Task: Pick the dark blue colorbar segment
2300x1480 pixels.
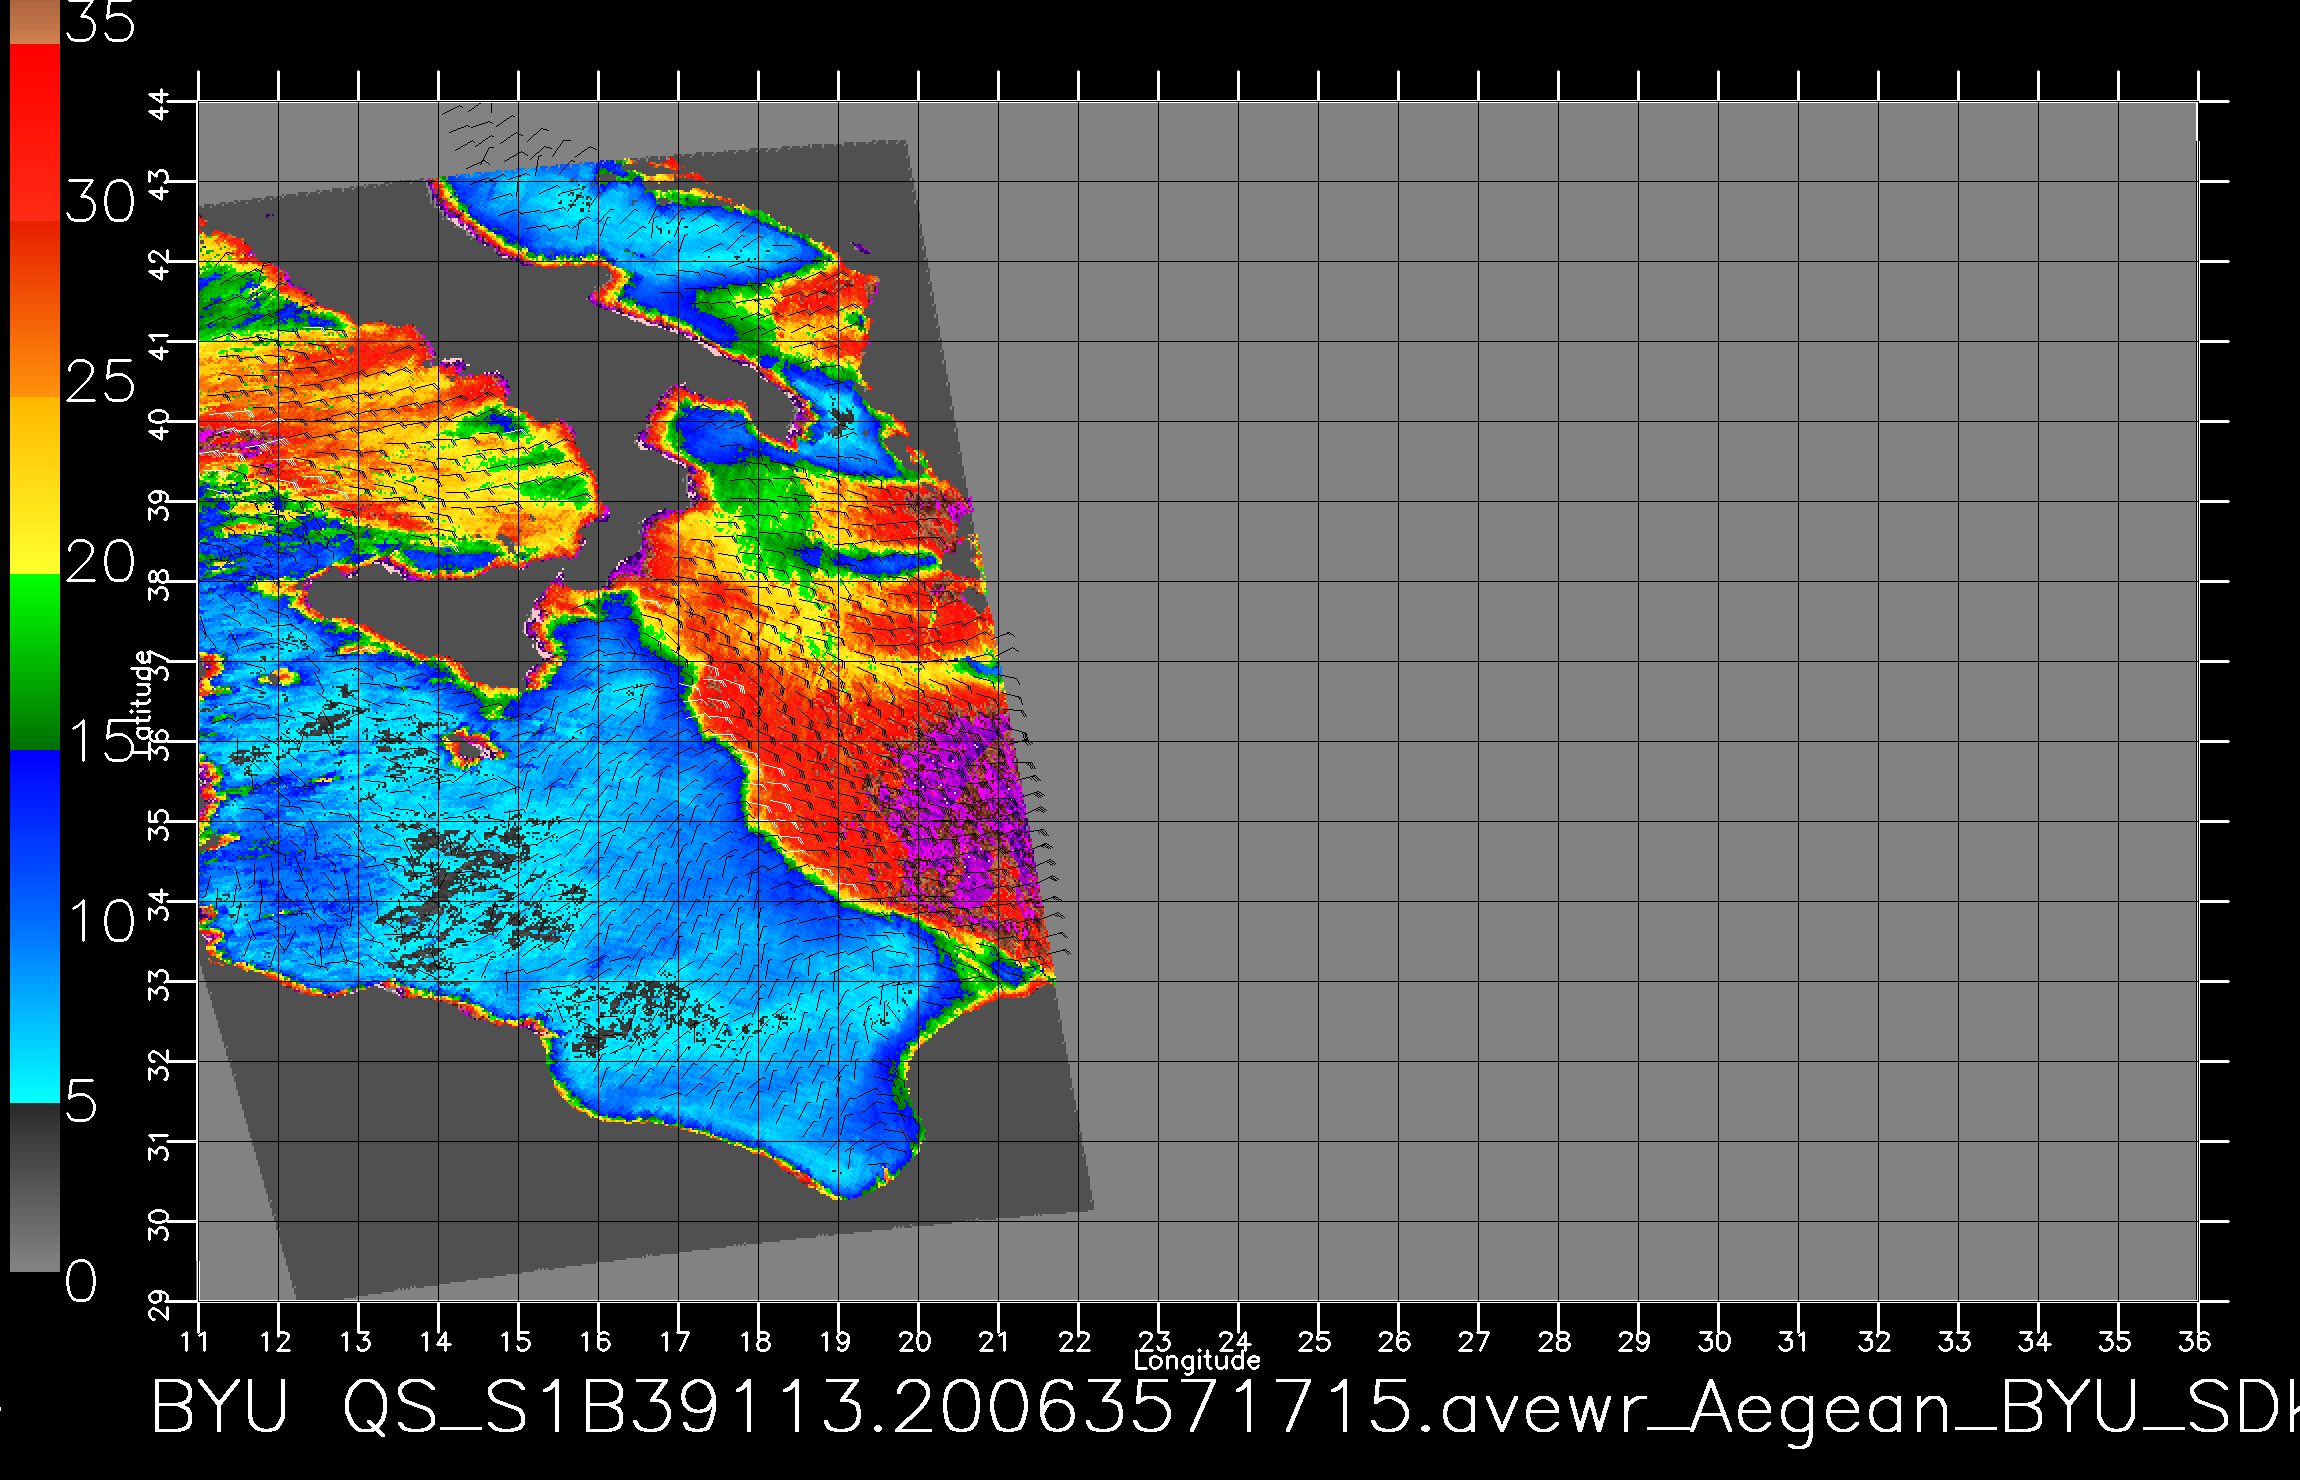Action: click(35, 840)
